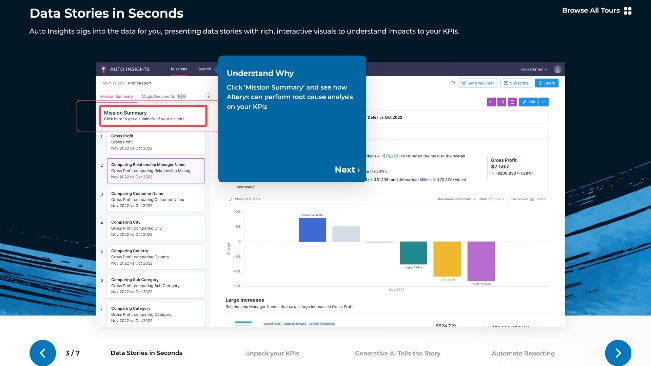
Task: Open the recommended chart dropdown above the chart
Action: tap(456, 199)
